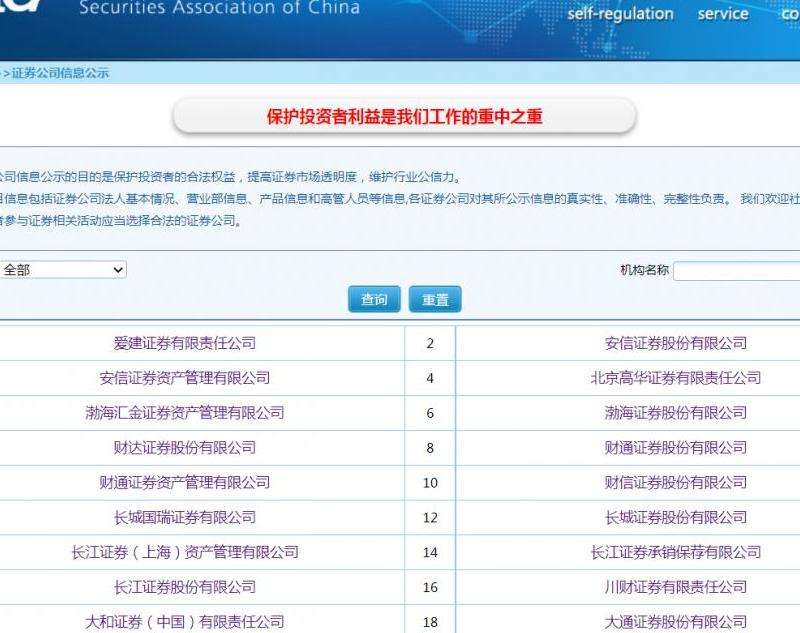The height and width of the screenshot is (633, 800).
Task: Open 渤海汇金证券资产管理有限公司 company link
Action: [185, 413]
